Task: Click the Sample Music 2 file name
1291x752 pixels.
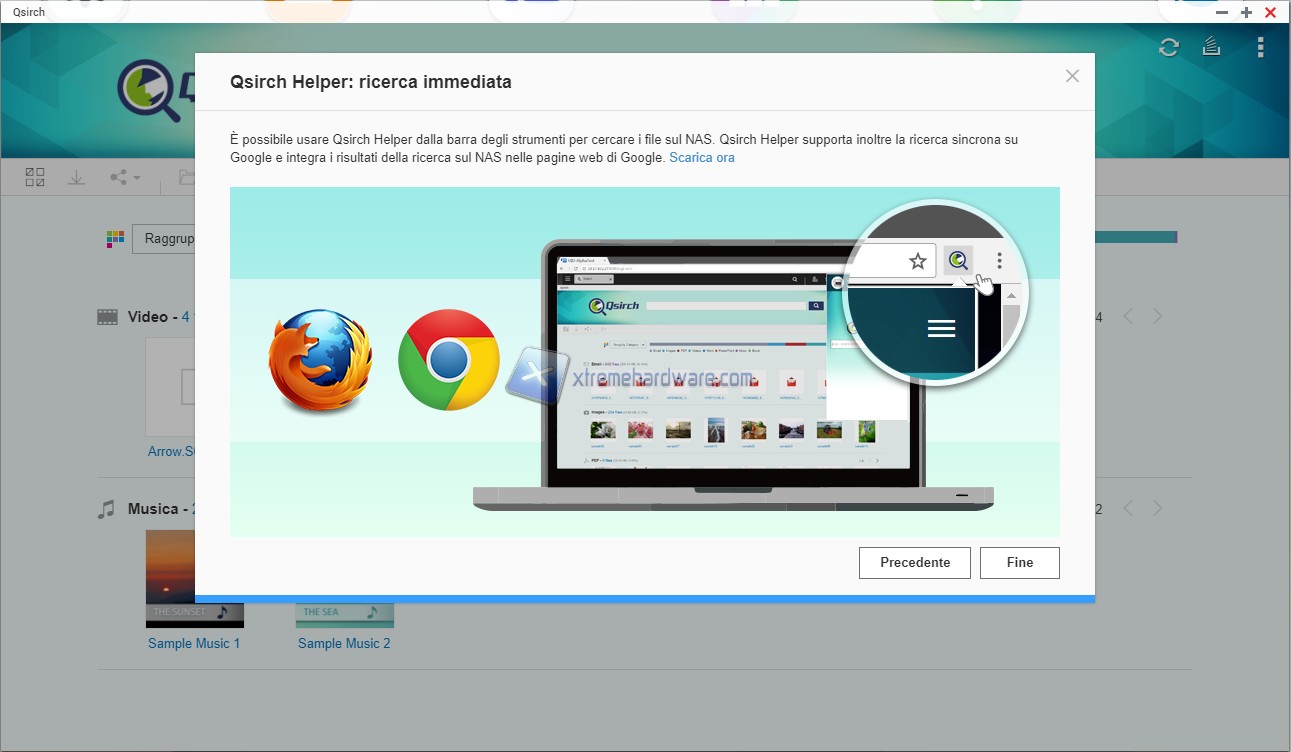Action: point(344,643)
